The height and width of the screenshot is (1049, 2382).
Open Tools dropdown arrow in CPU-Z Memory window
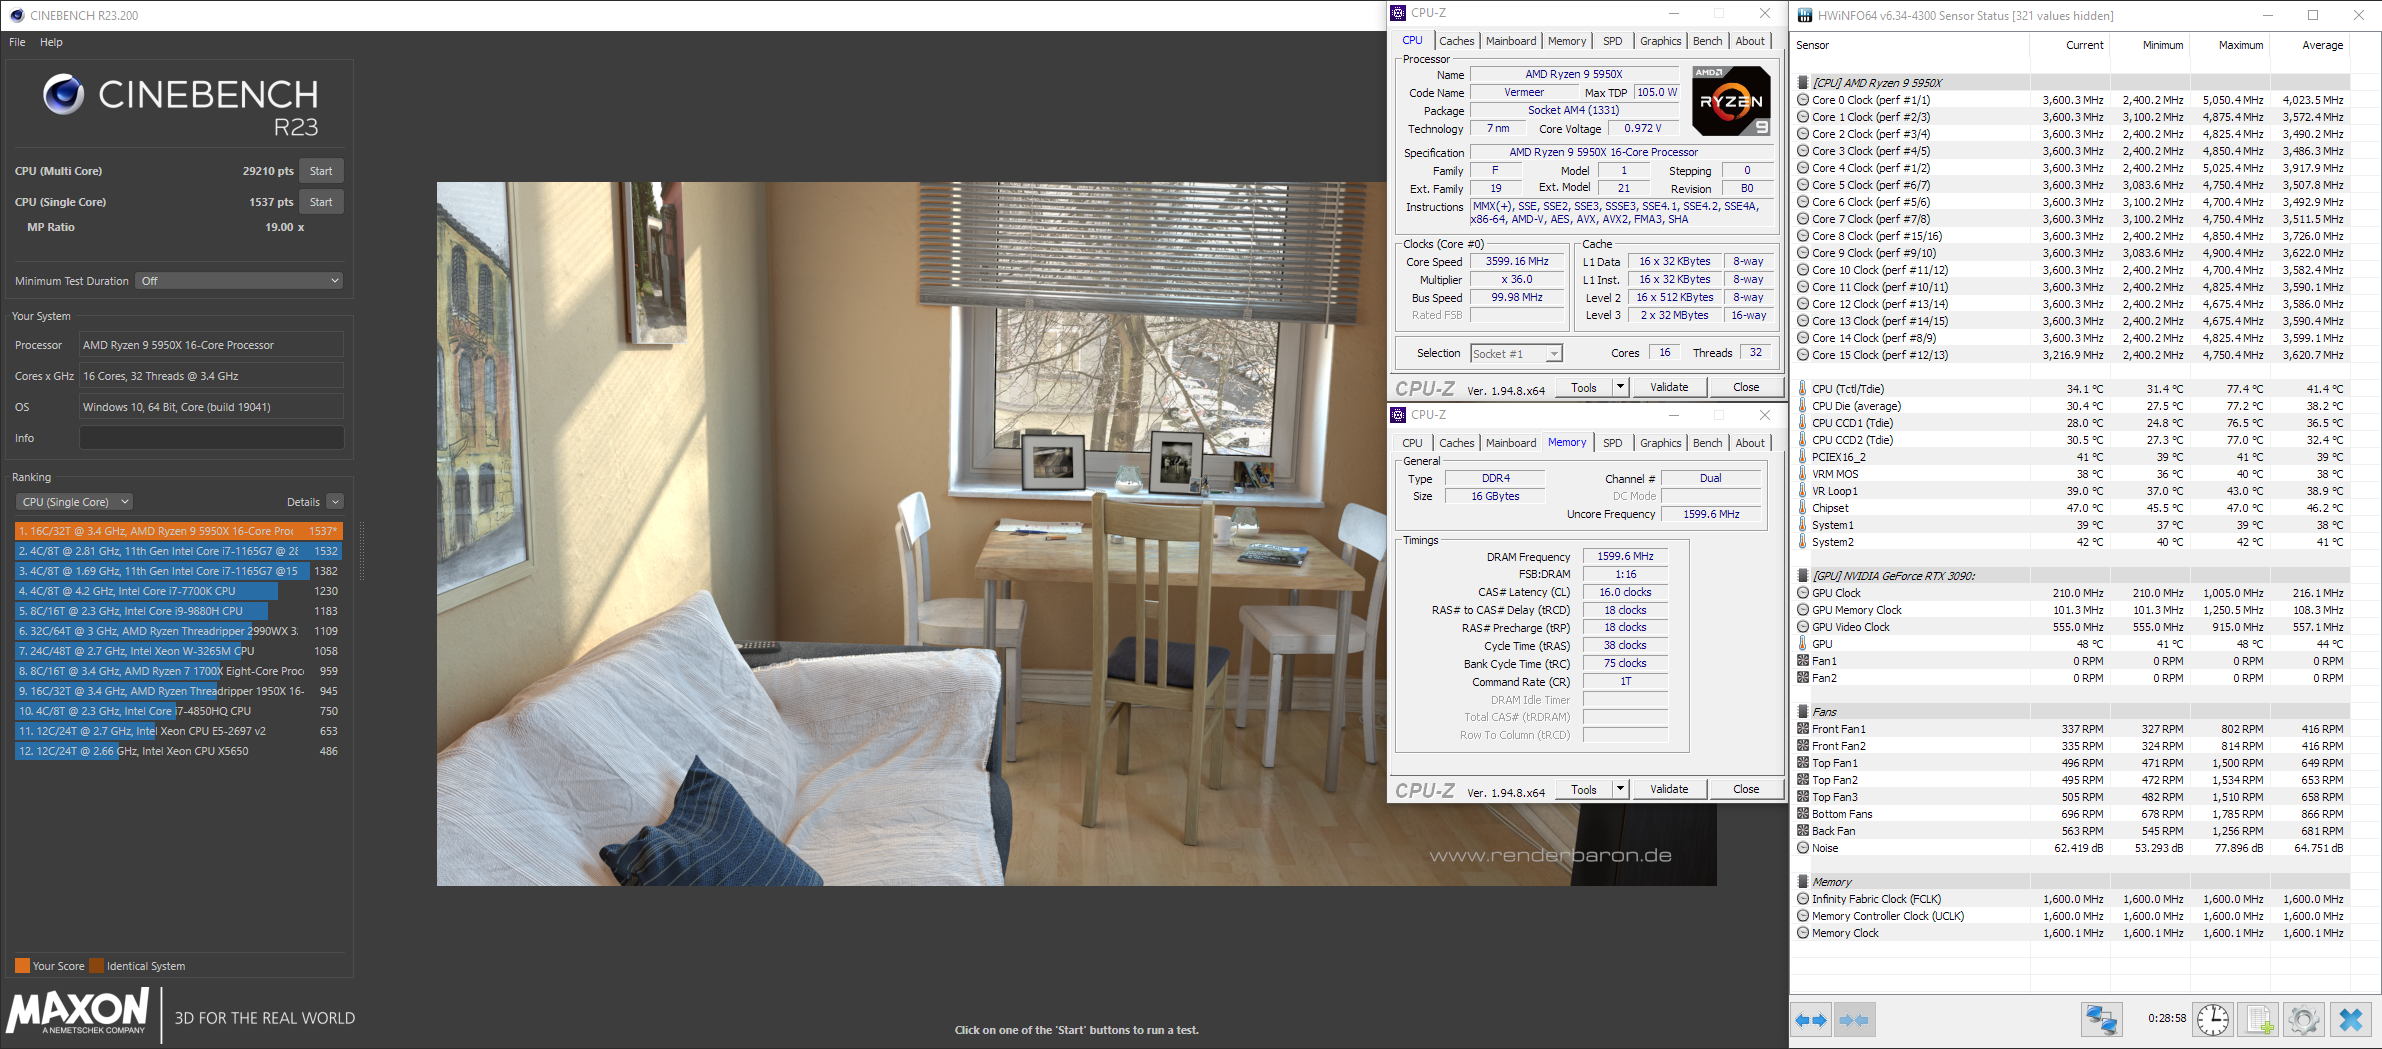tap(1620, 789)
